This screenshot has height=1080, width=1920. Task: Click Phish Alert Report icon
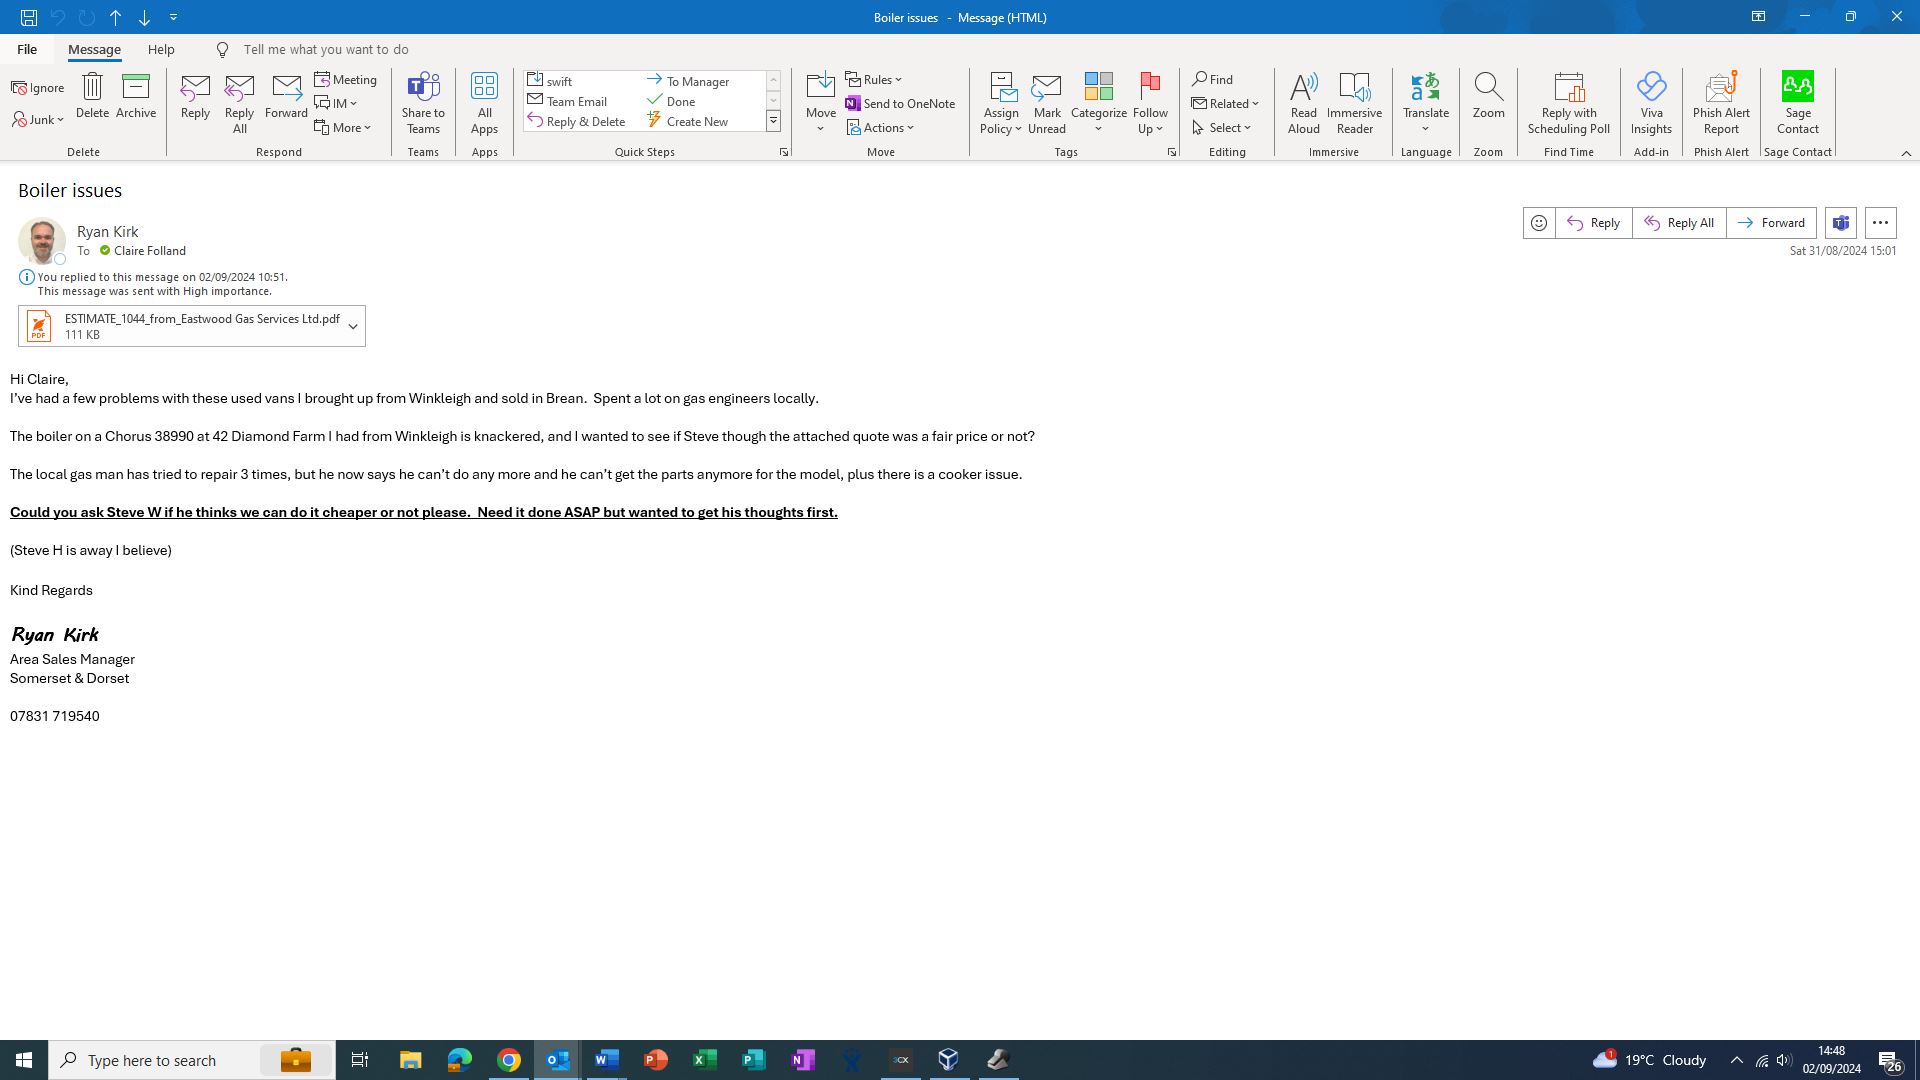1720,102
